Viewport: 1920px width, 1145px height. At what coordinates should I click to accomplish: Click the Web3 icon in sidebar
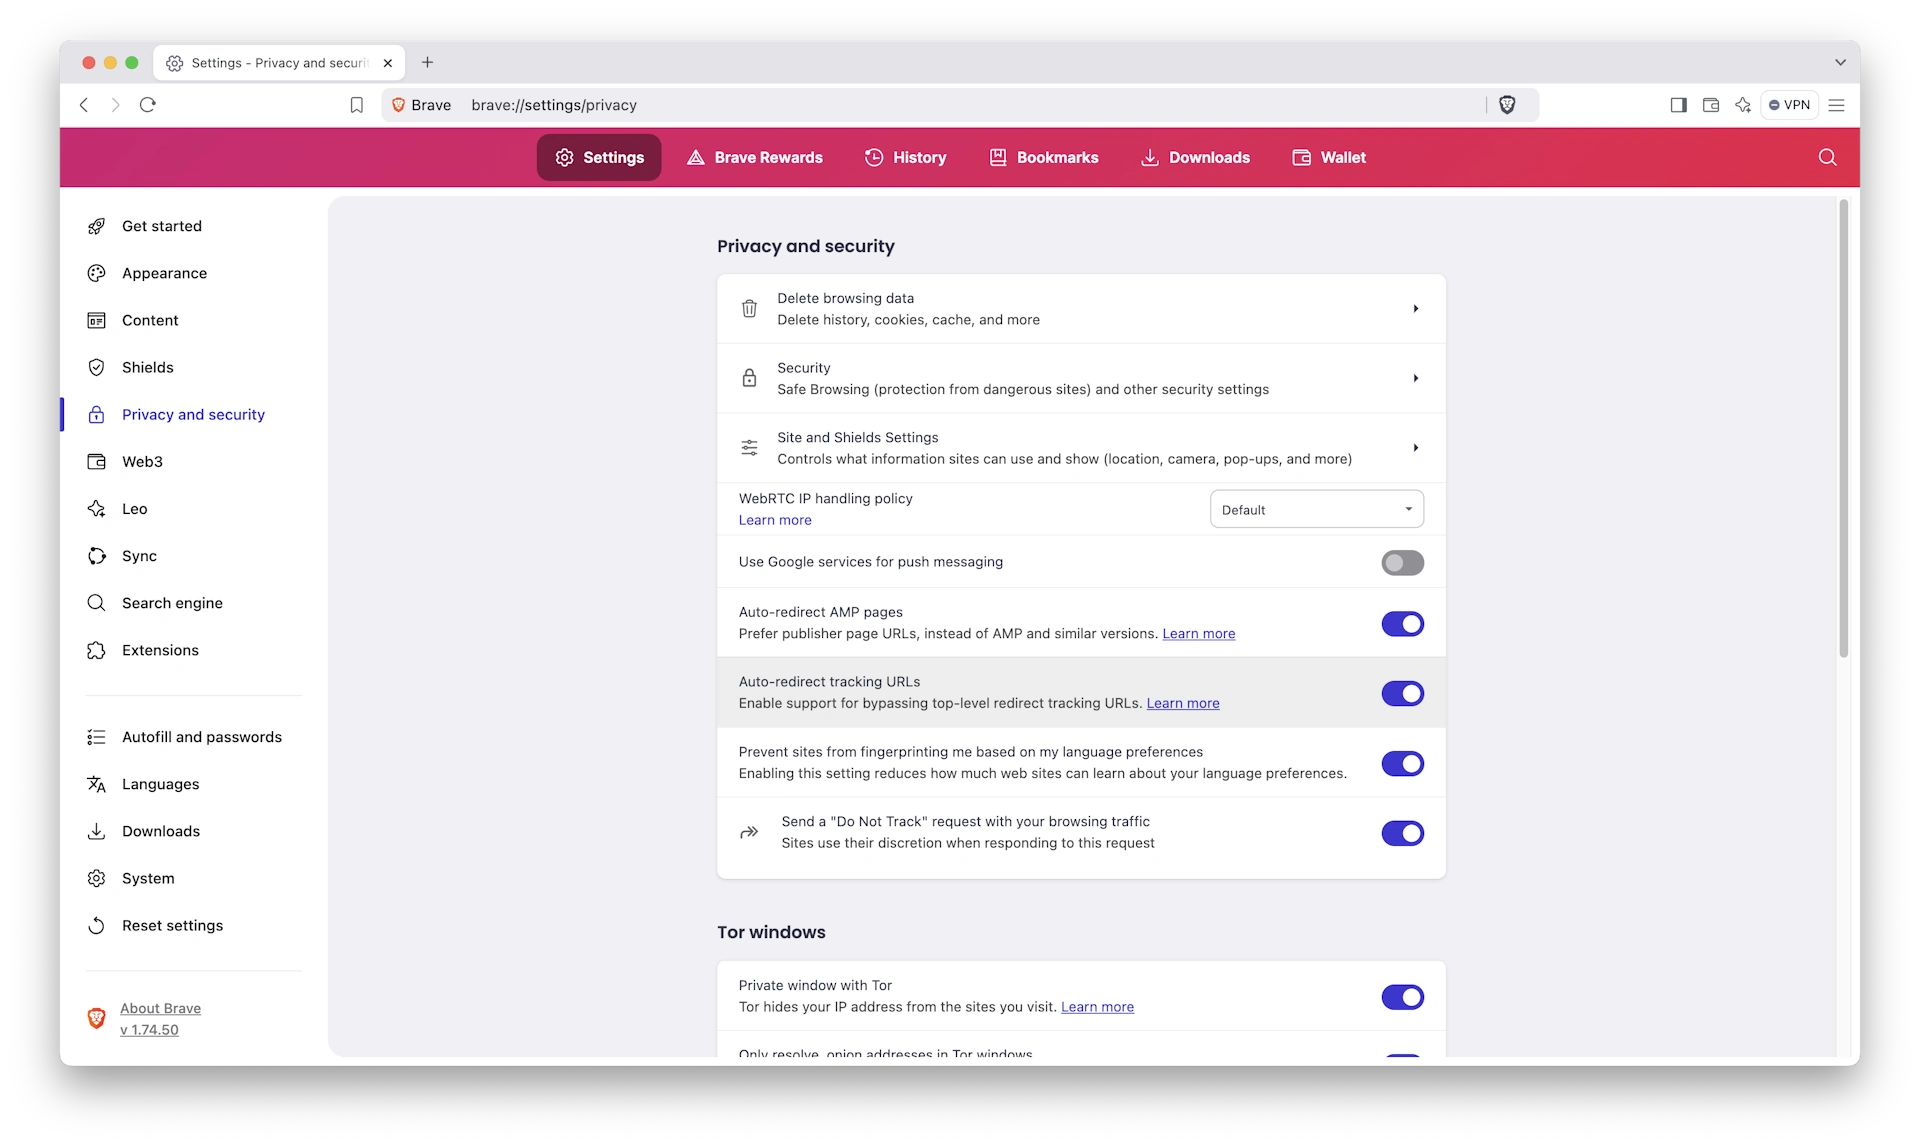(95, 461)
